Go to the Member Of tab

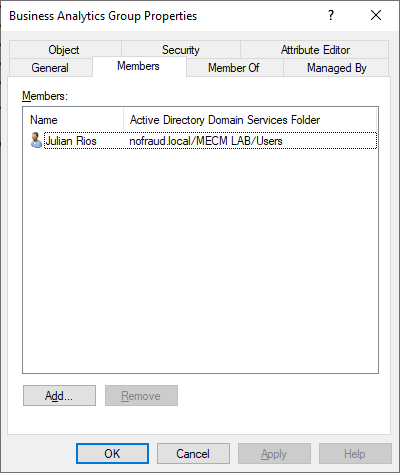tap(234, 68)
